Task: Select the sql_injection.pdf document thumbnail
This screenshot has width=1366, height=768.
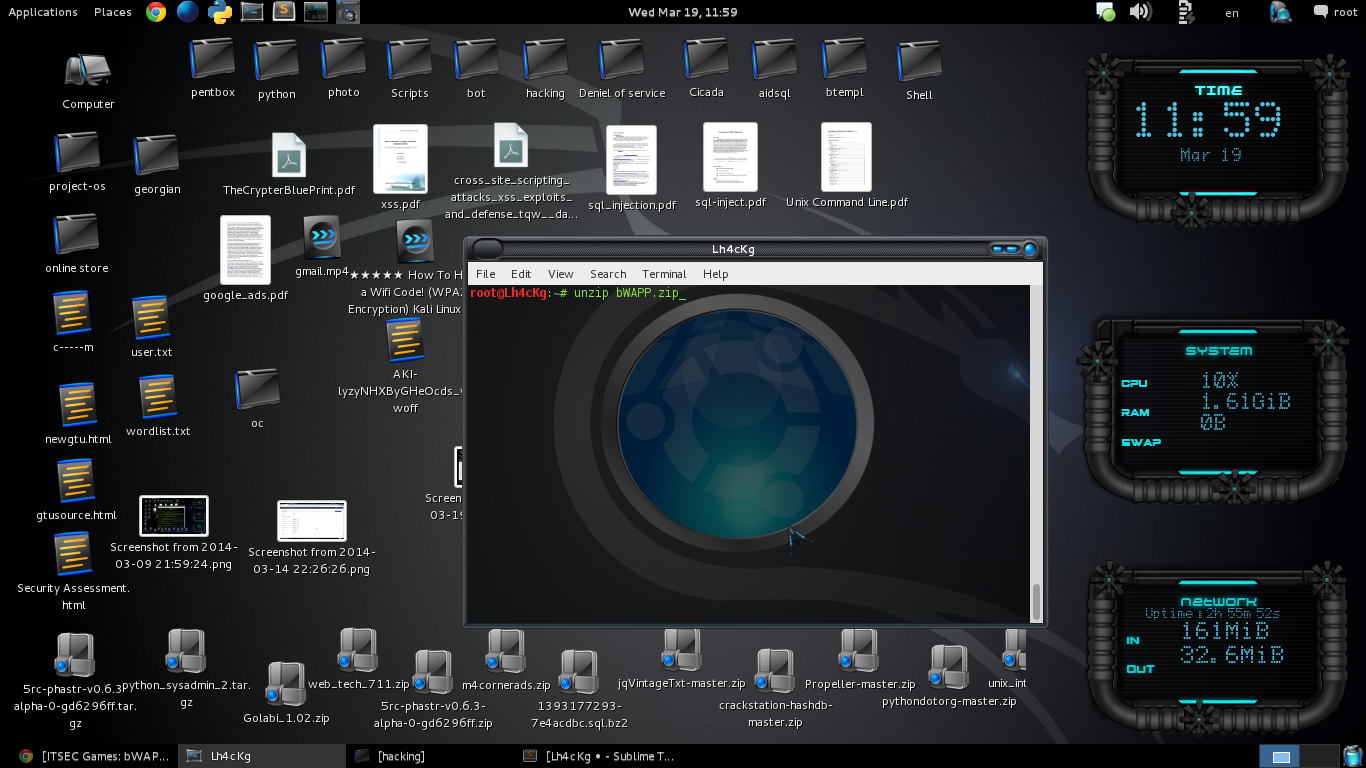Action: tap(631, 160)
